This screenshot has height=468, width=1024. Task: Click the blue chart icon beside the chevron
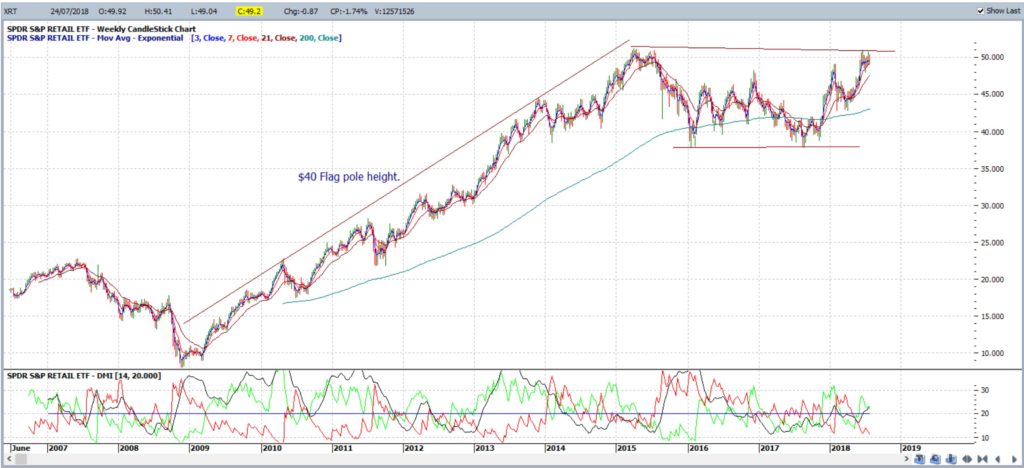(920, 459)
